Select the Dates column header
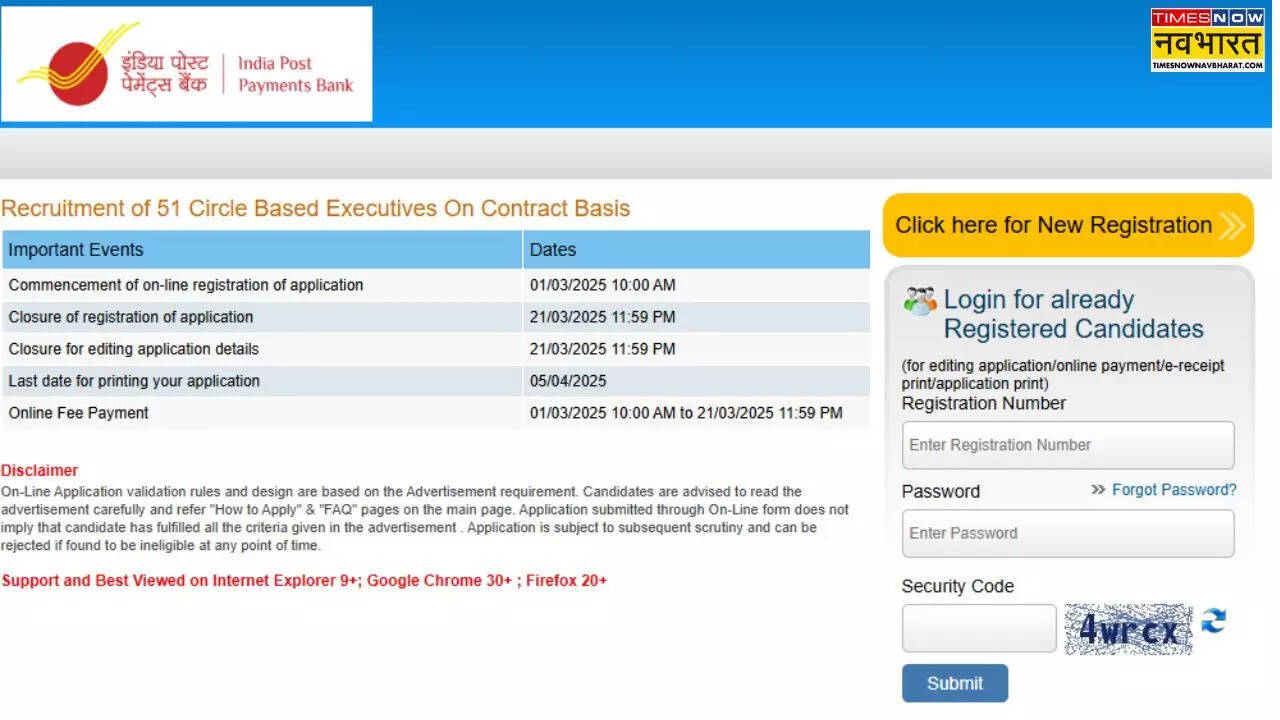Viewport: 1280px width, 720px height. [x=695, y=250]
